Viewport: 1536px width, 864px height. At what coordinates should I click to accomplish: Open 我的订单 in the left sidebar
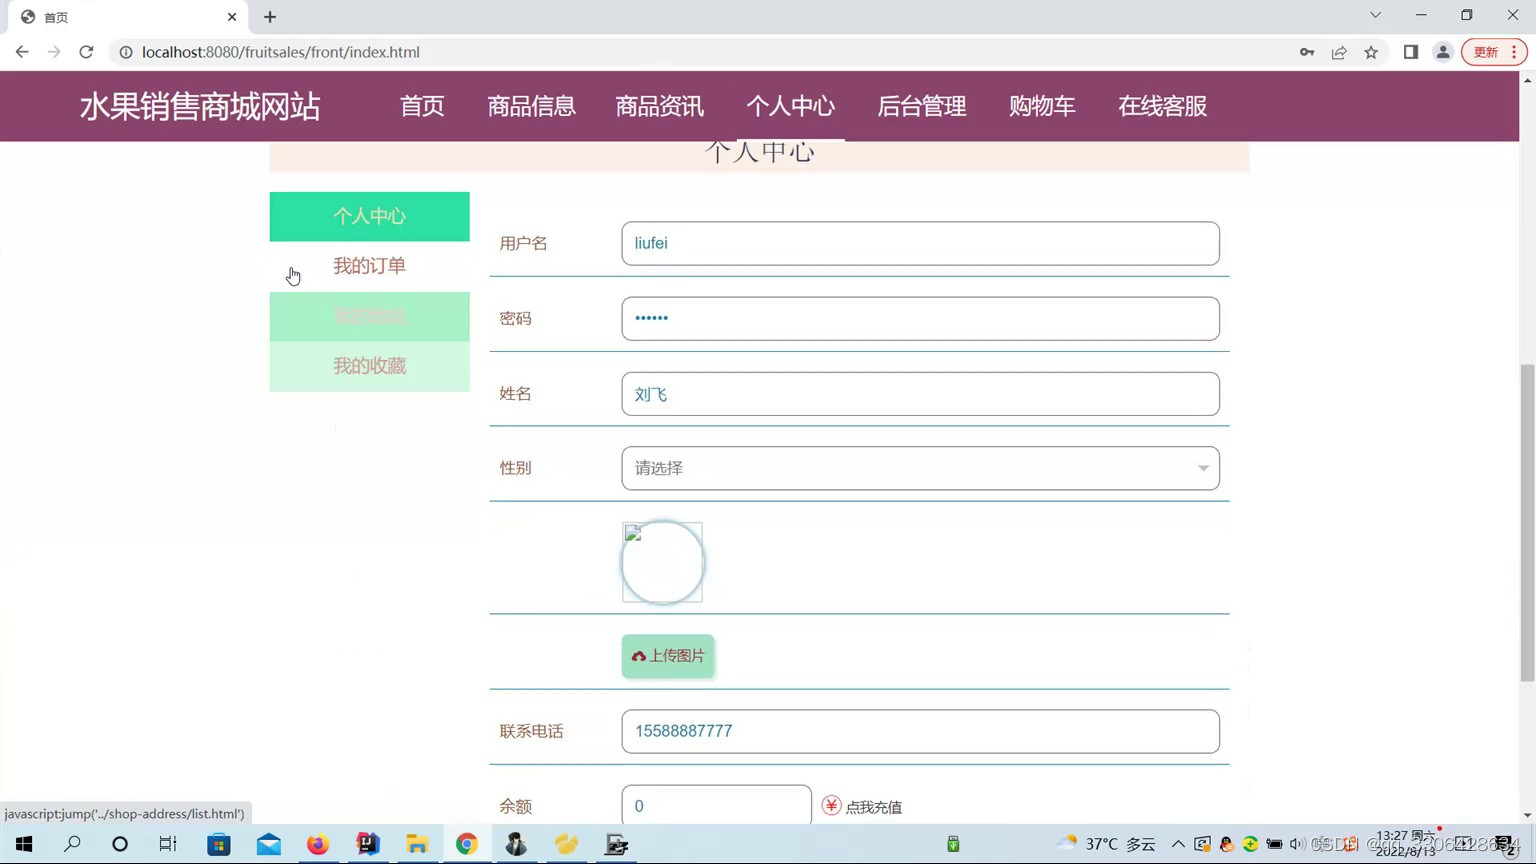tap(370, 266)
